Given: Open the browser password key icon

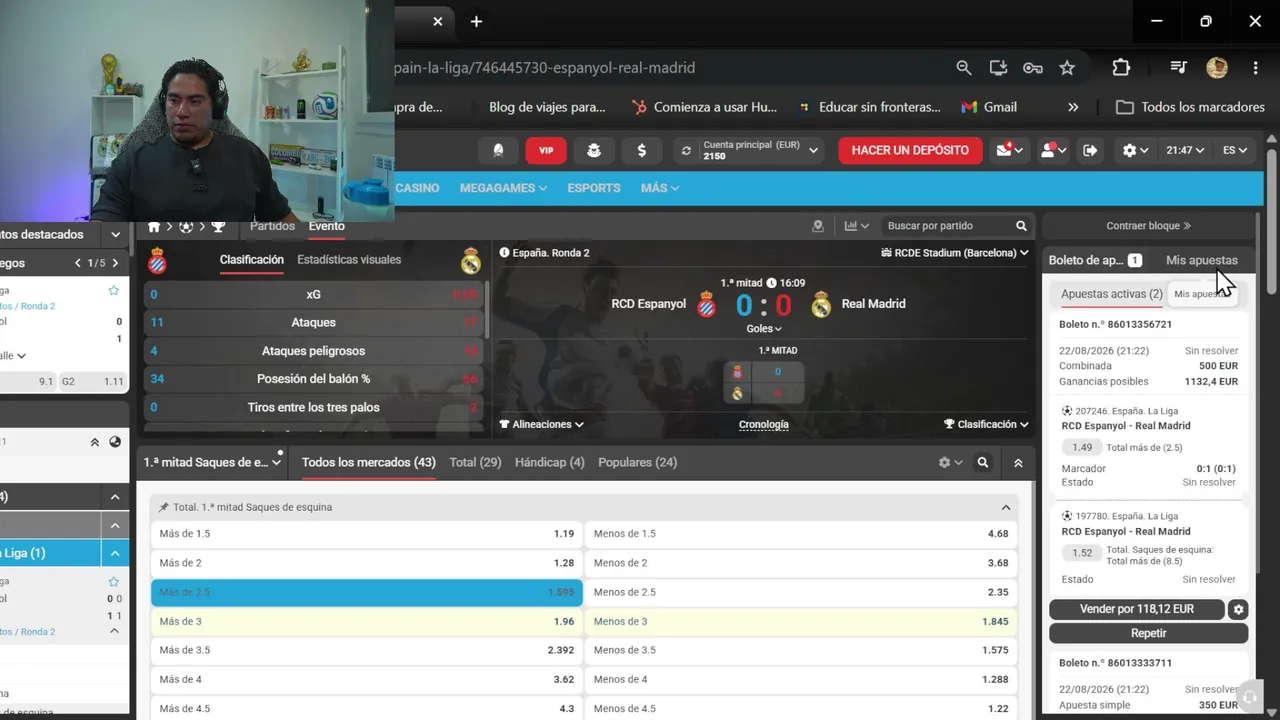Looking at the screenshot, I should [x=1033, y=68].
